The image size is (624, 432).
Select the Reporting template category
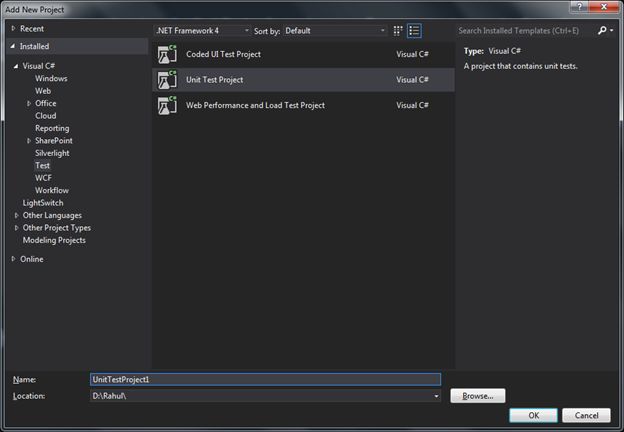coord(52,128)
